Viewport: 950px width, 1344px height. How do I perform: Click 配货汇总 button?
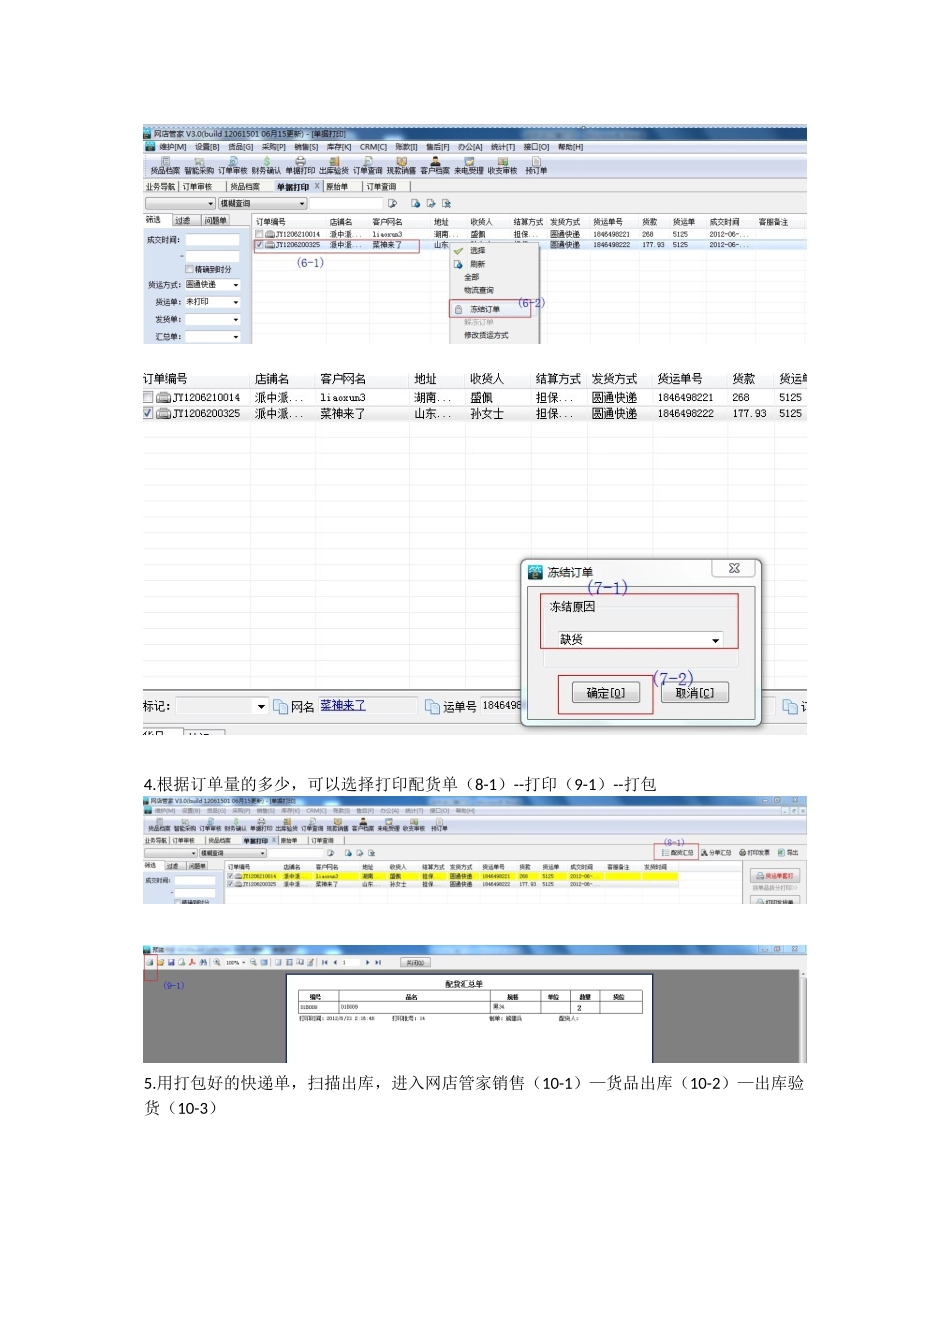pos(677,853)
